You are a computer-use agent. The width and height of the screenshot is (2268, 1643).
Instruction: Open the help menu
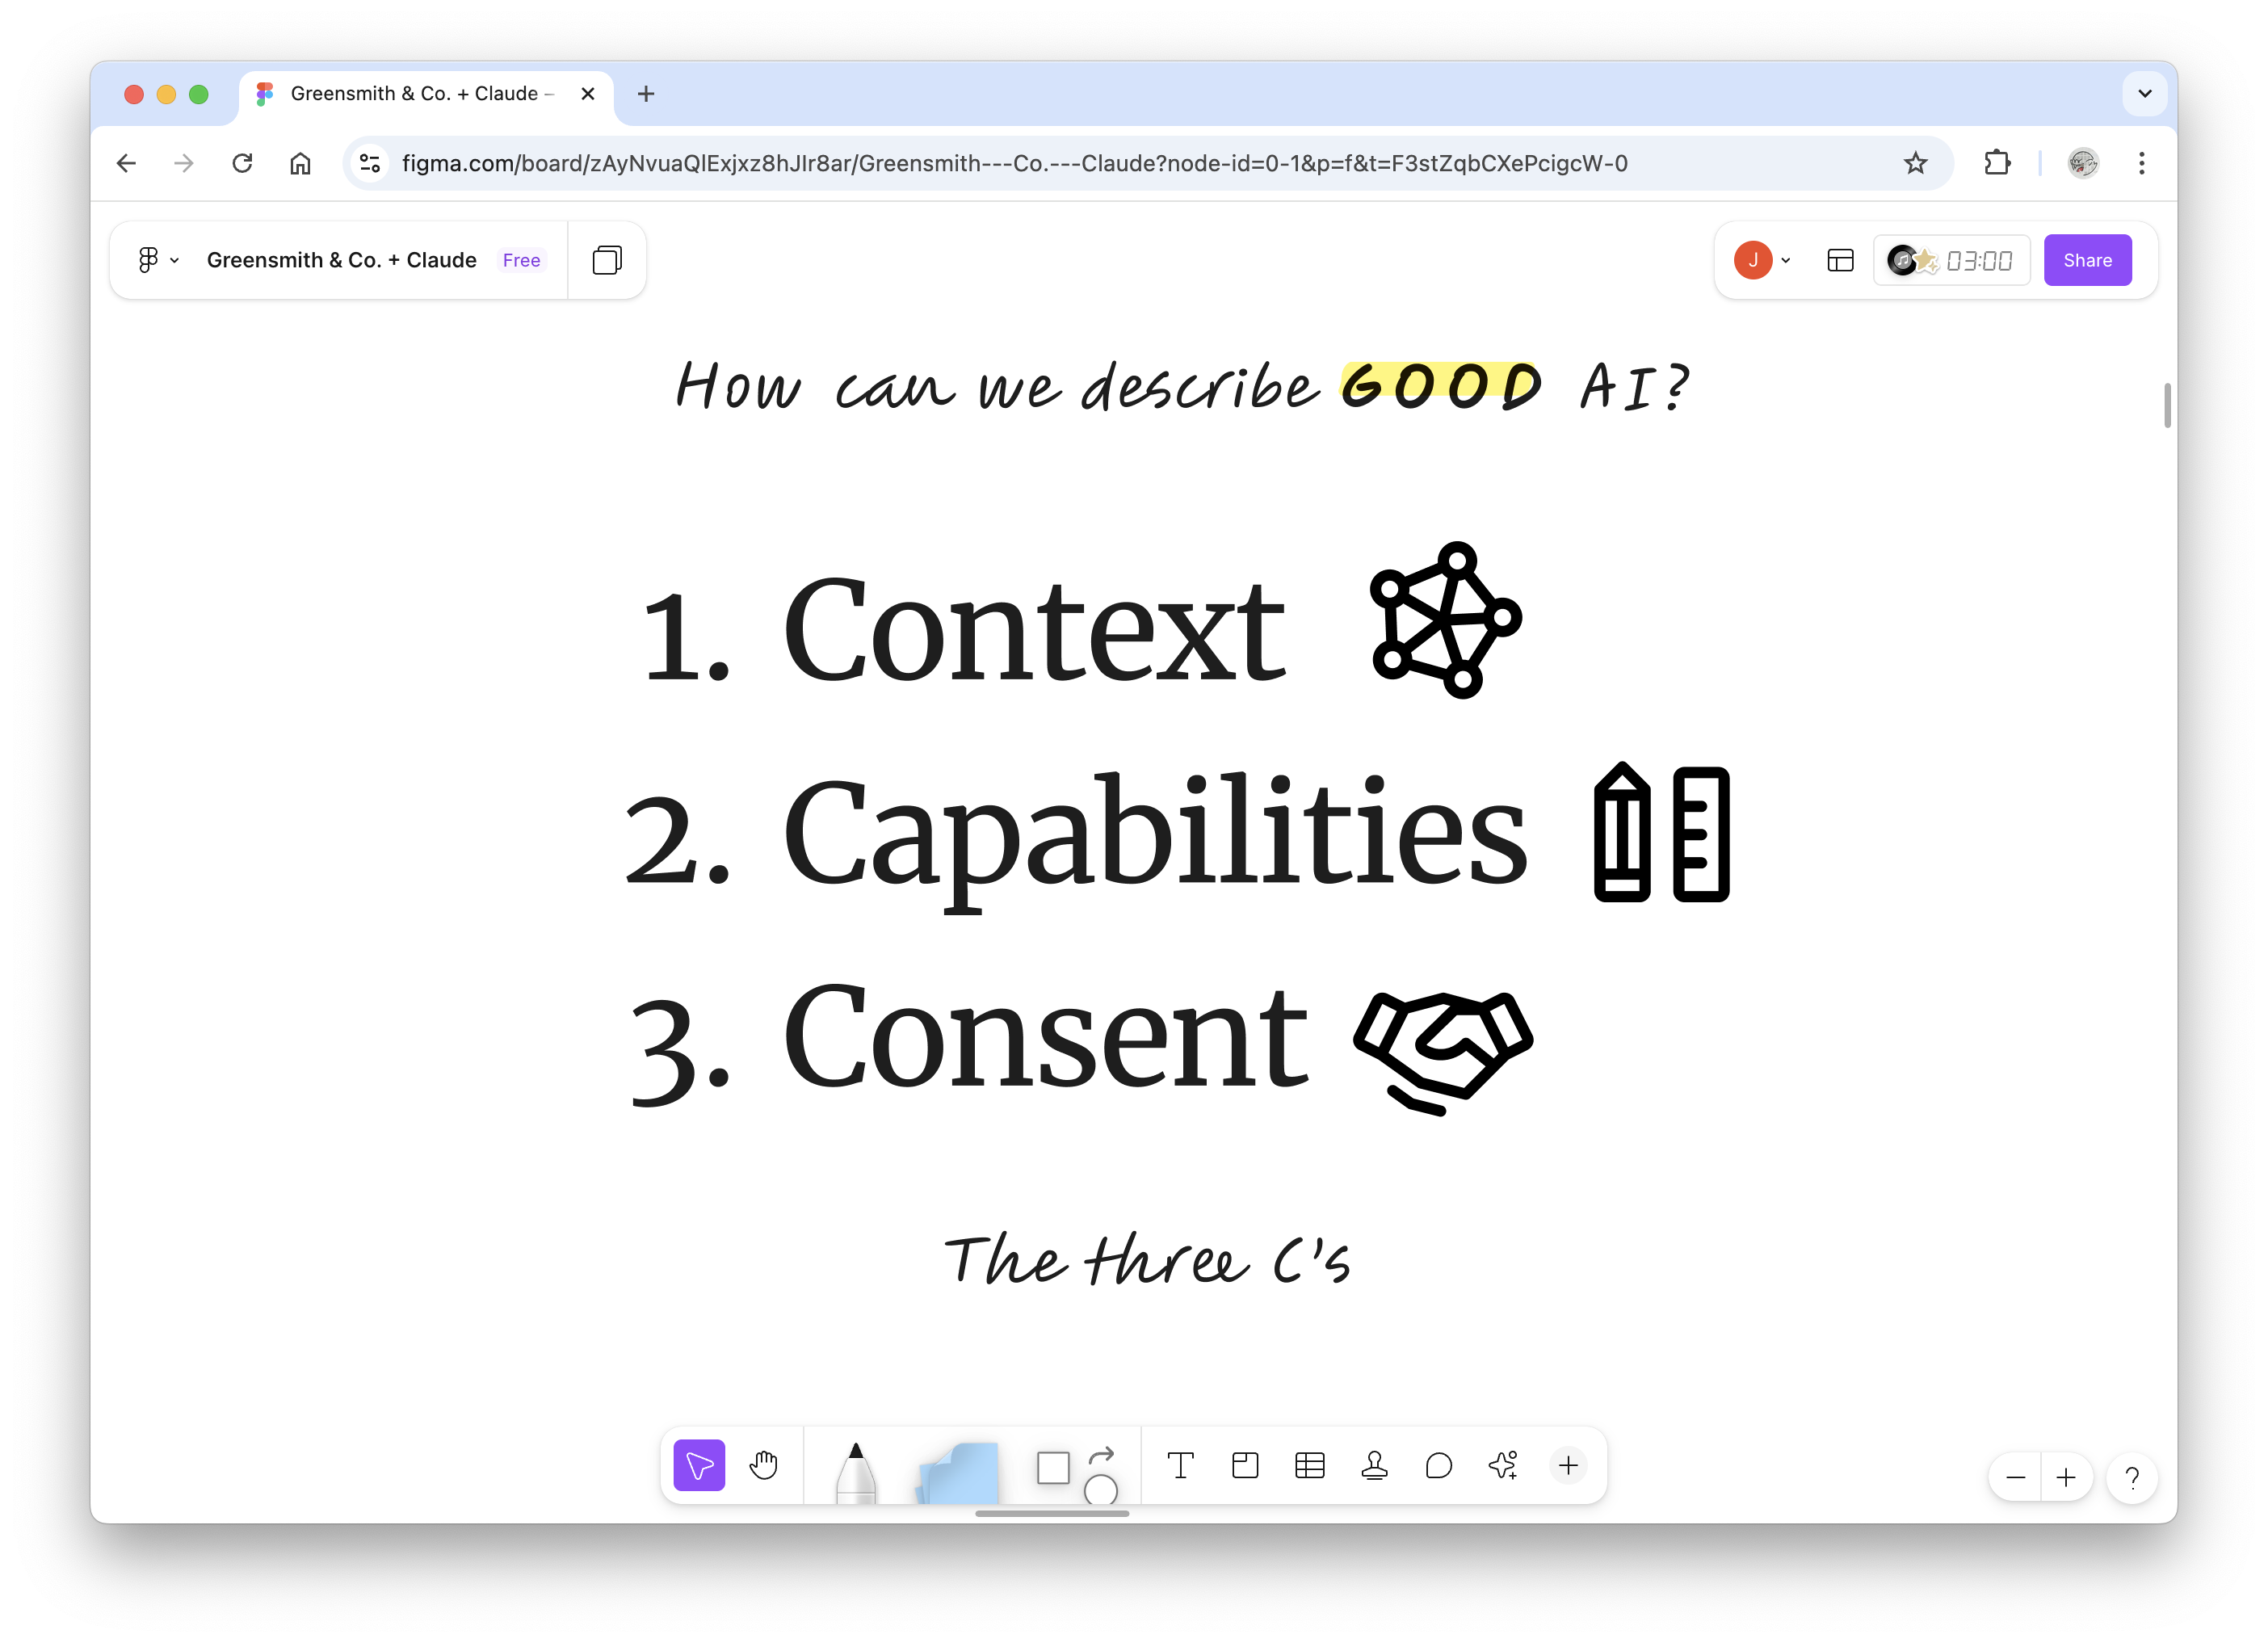[x=2132, y=1478]
